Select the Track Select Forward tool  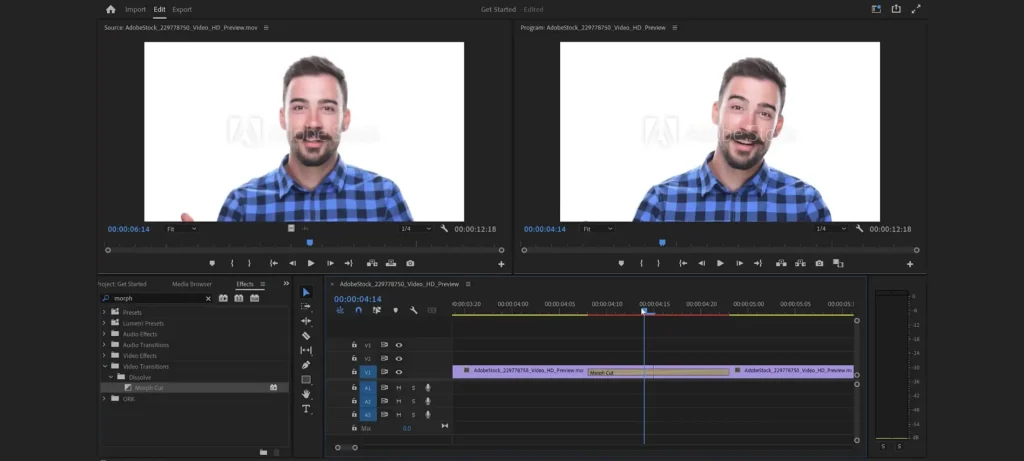click(x=306, y=307)
